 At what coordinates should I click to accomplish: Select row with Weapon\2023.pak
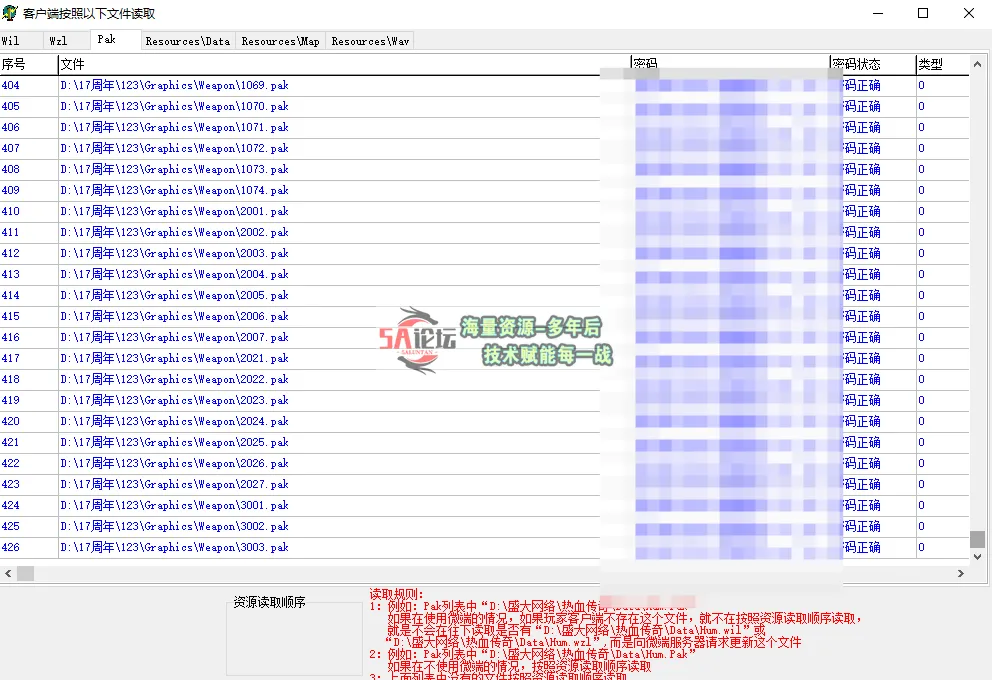[x=485, y=400]
